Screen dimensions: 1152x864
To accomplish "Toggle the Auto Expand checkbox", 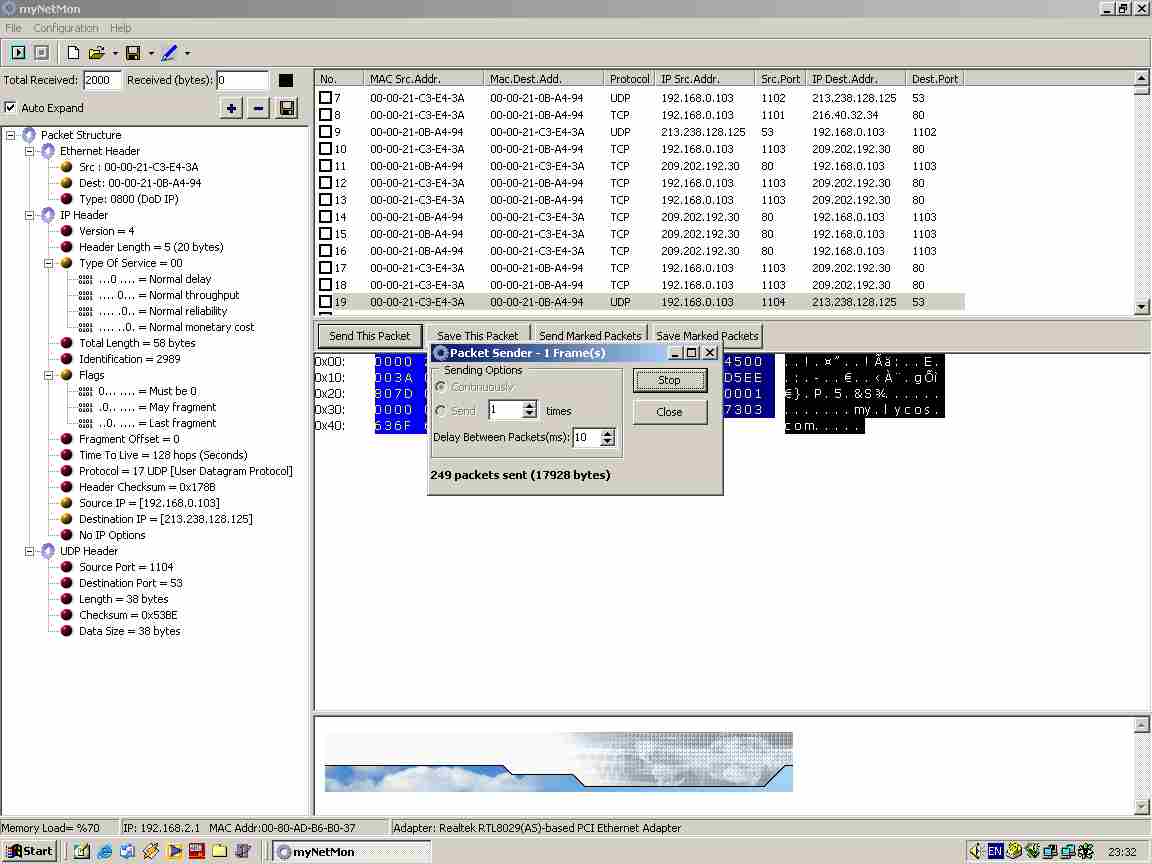I will (9, 109).
